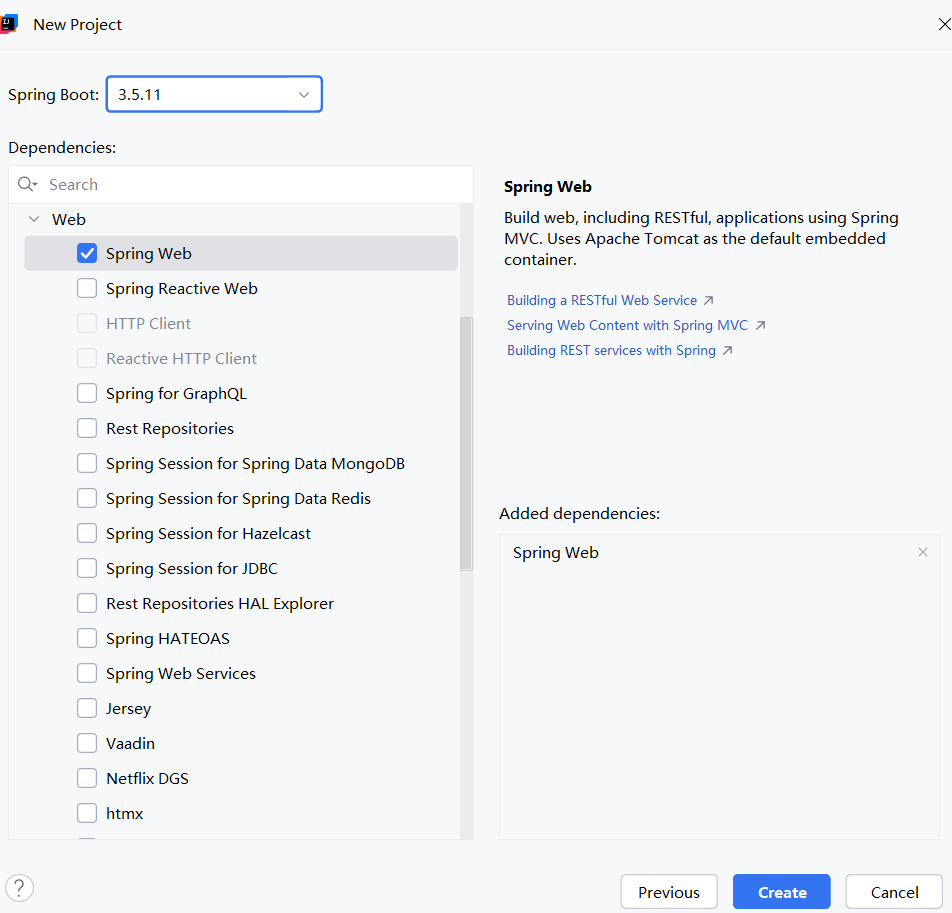Viewport: 952px width, 913px height.
Task: Remove Spring Web from added dependencies
Action: 922,552
